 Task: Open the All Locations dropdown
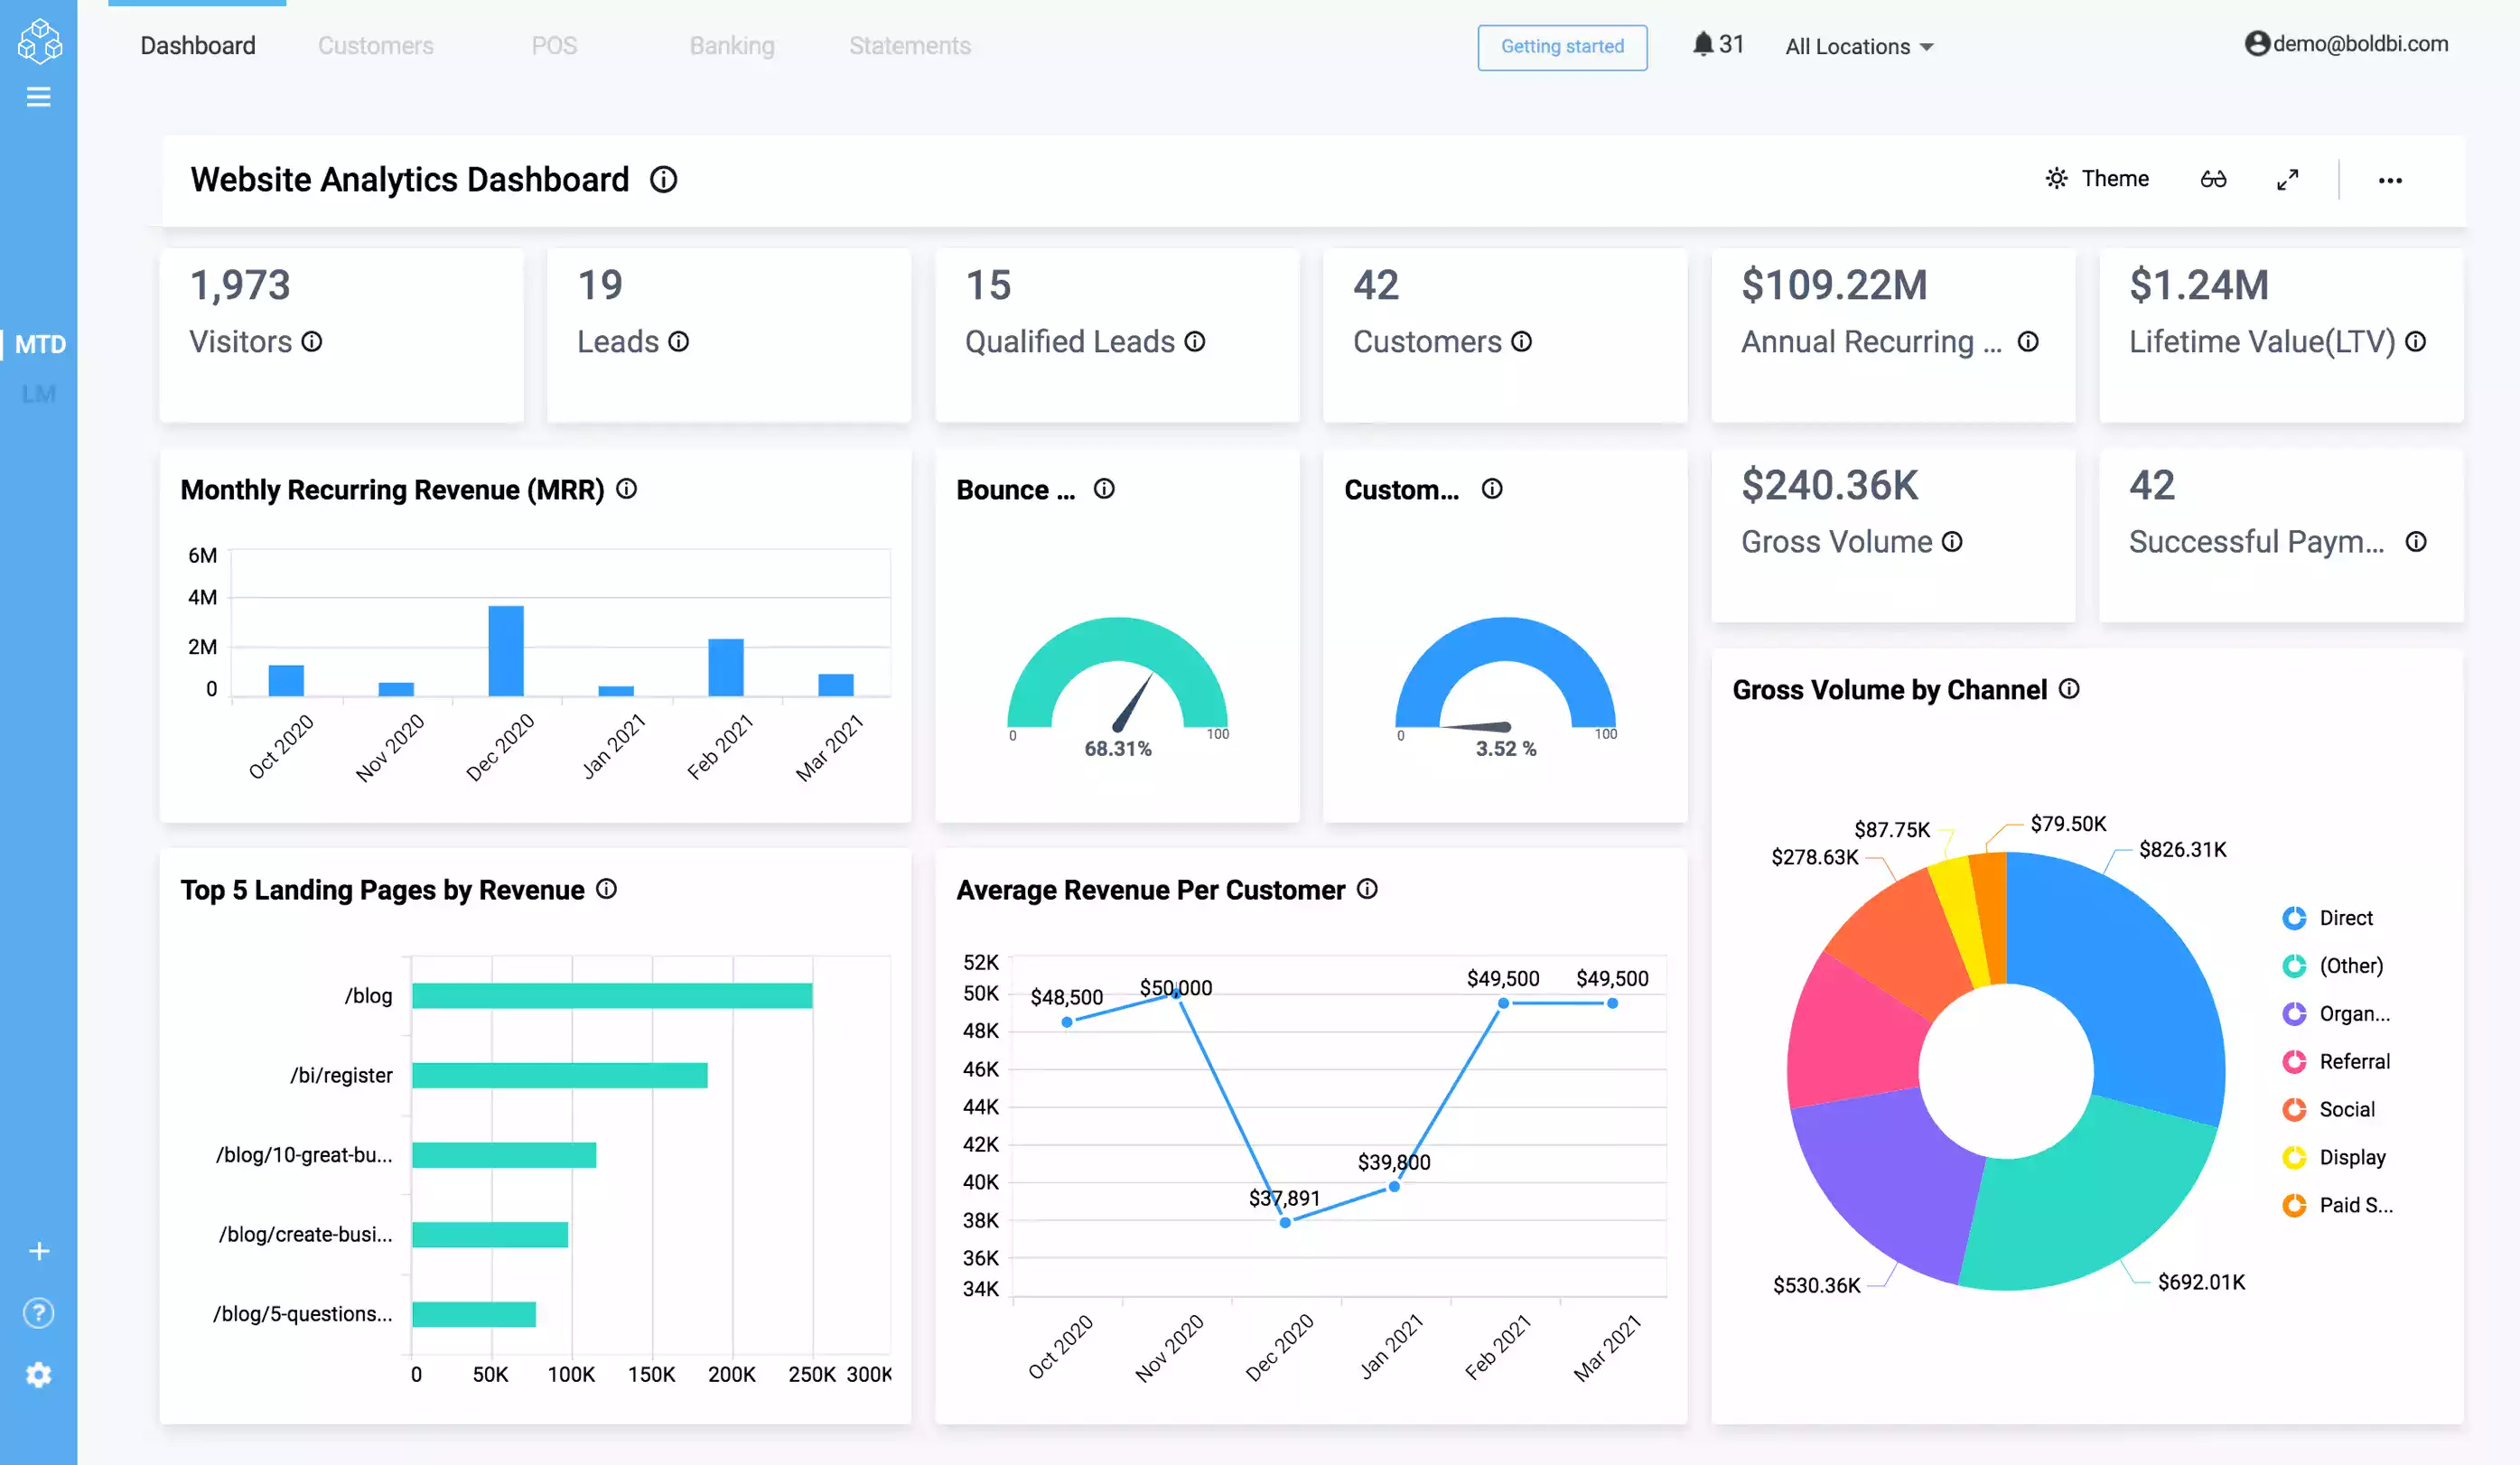tap(1859, 47)
